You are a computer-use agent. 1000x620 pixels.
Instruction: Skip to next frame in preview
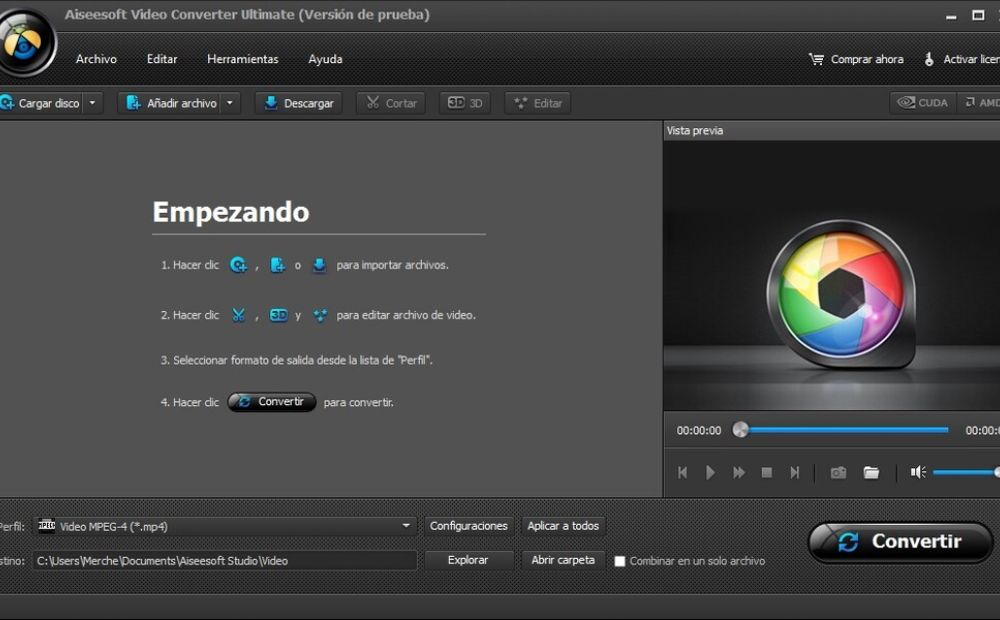(795, 473)
